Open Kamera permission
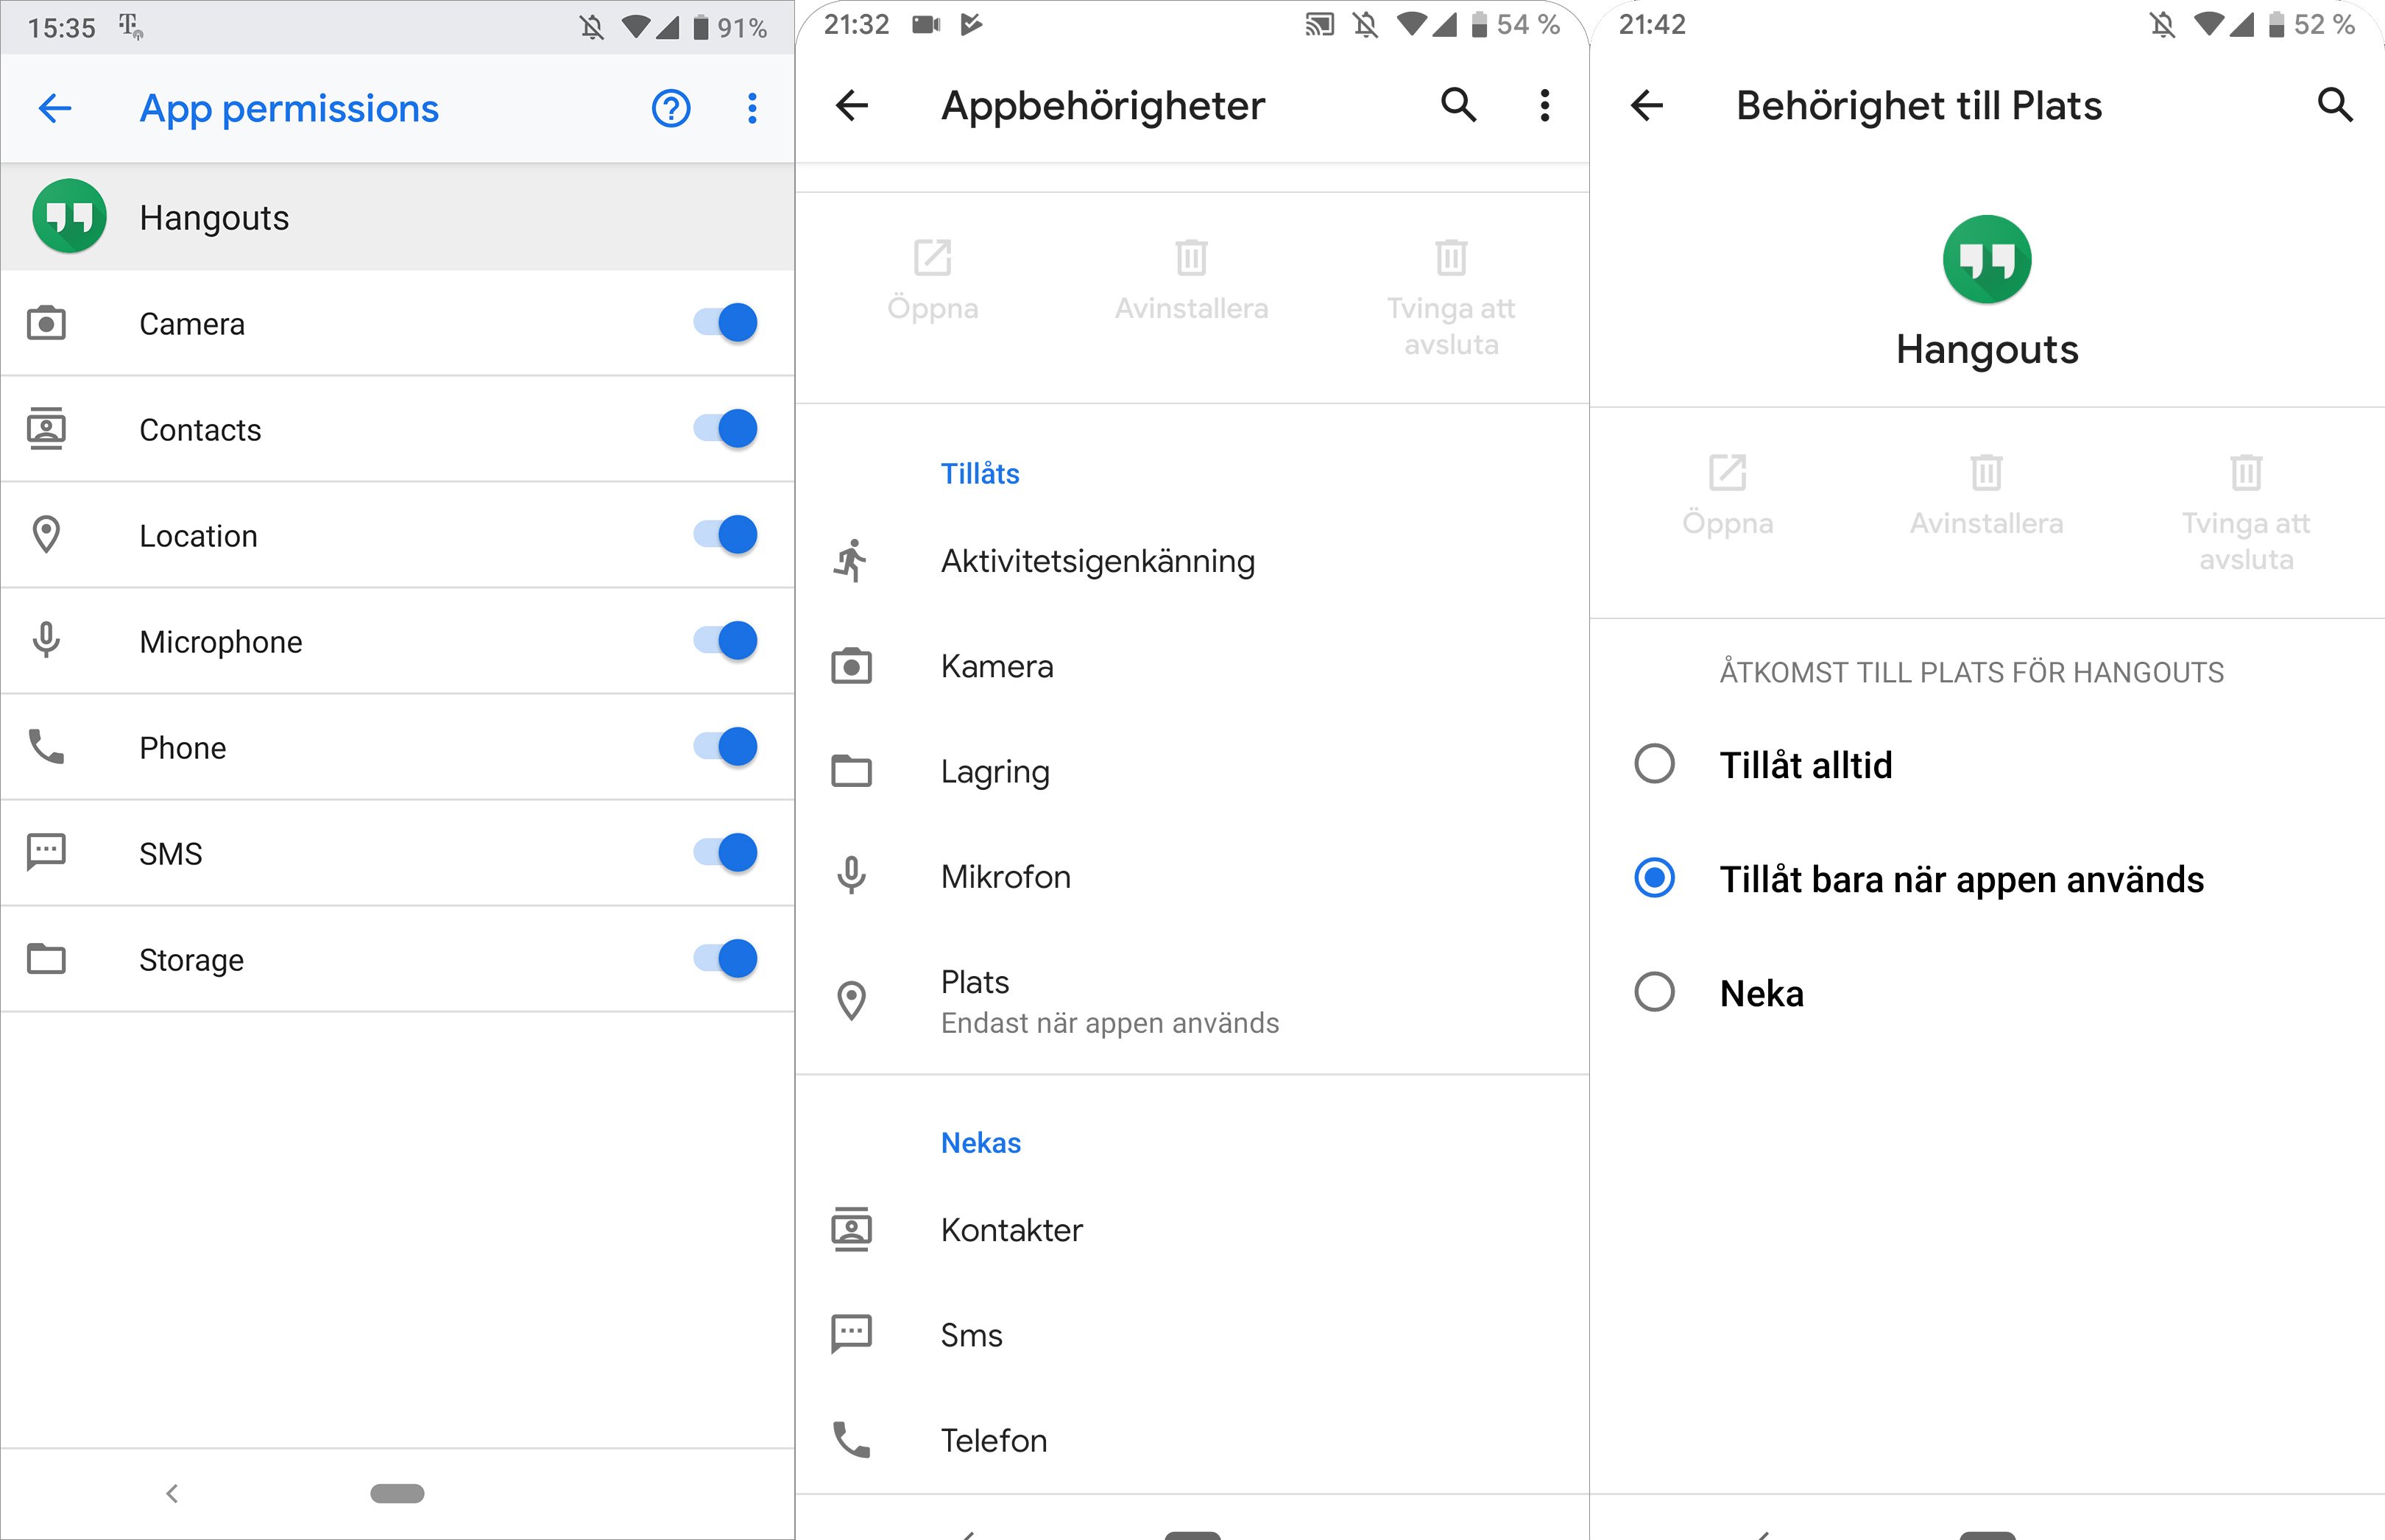This screenshot has height=1540, width=2385. tap(1192, 666)
